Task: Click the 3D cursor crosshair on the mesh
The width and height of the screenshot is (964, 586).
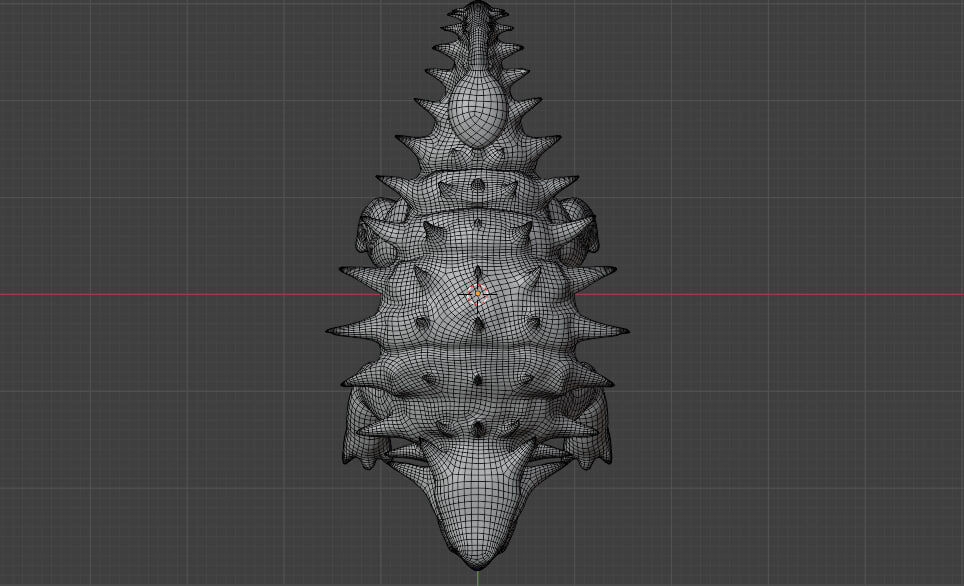Action: 478,295
